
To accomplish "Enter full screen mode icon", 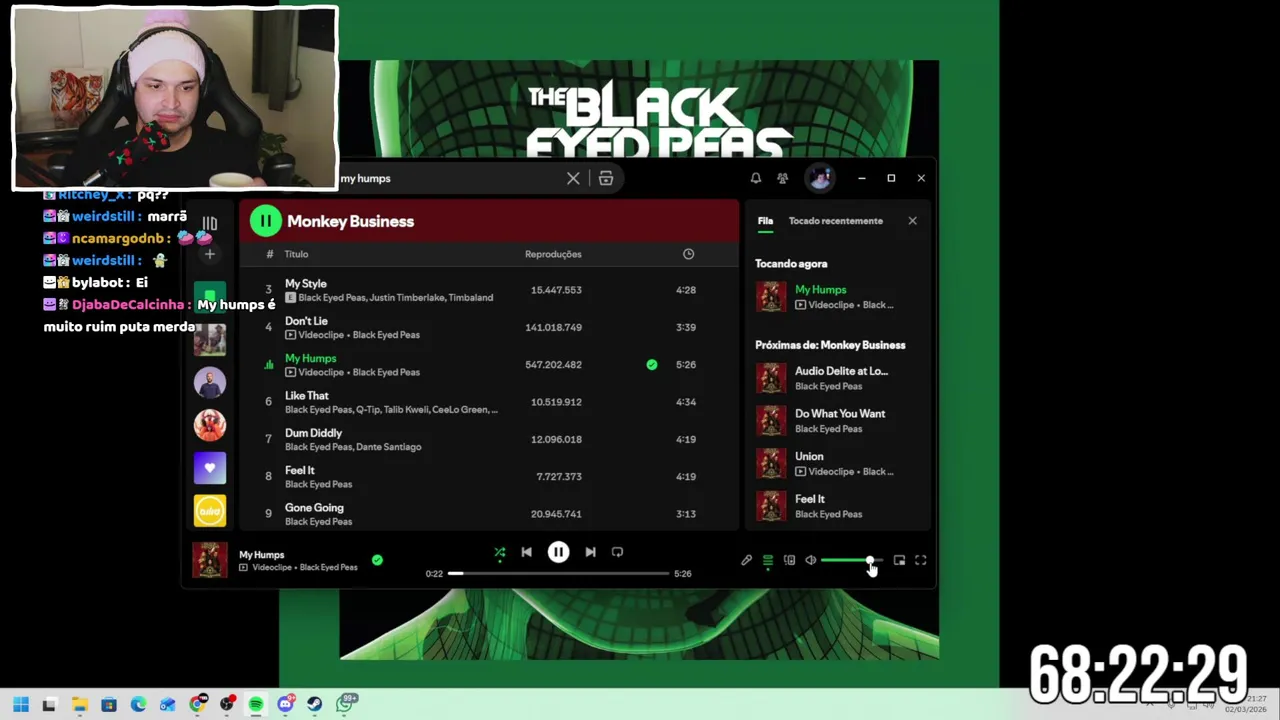I will 920,561.
